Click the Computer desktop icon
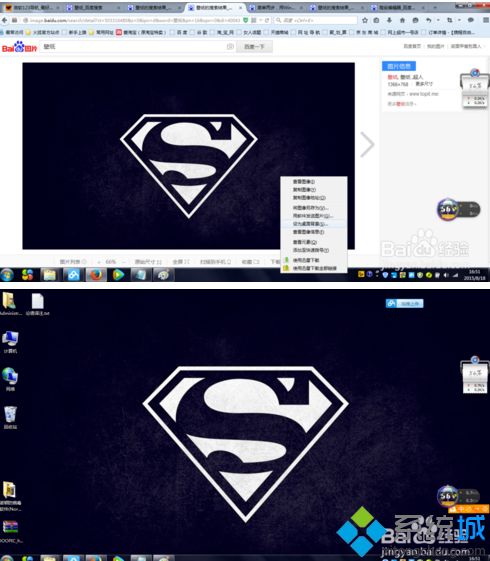 tap(10, 342)
